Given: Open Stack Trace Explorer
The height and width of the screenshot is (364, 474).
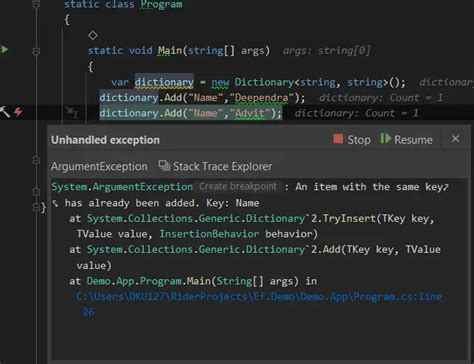Looking at the screenshot, I should pos(215,166).
